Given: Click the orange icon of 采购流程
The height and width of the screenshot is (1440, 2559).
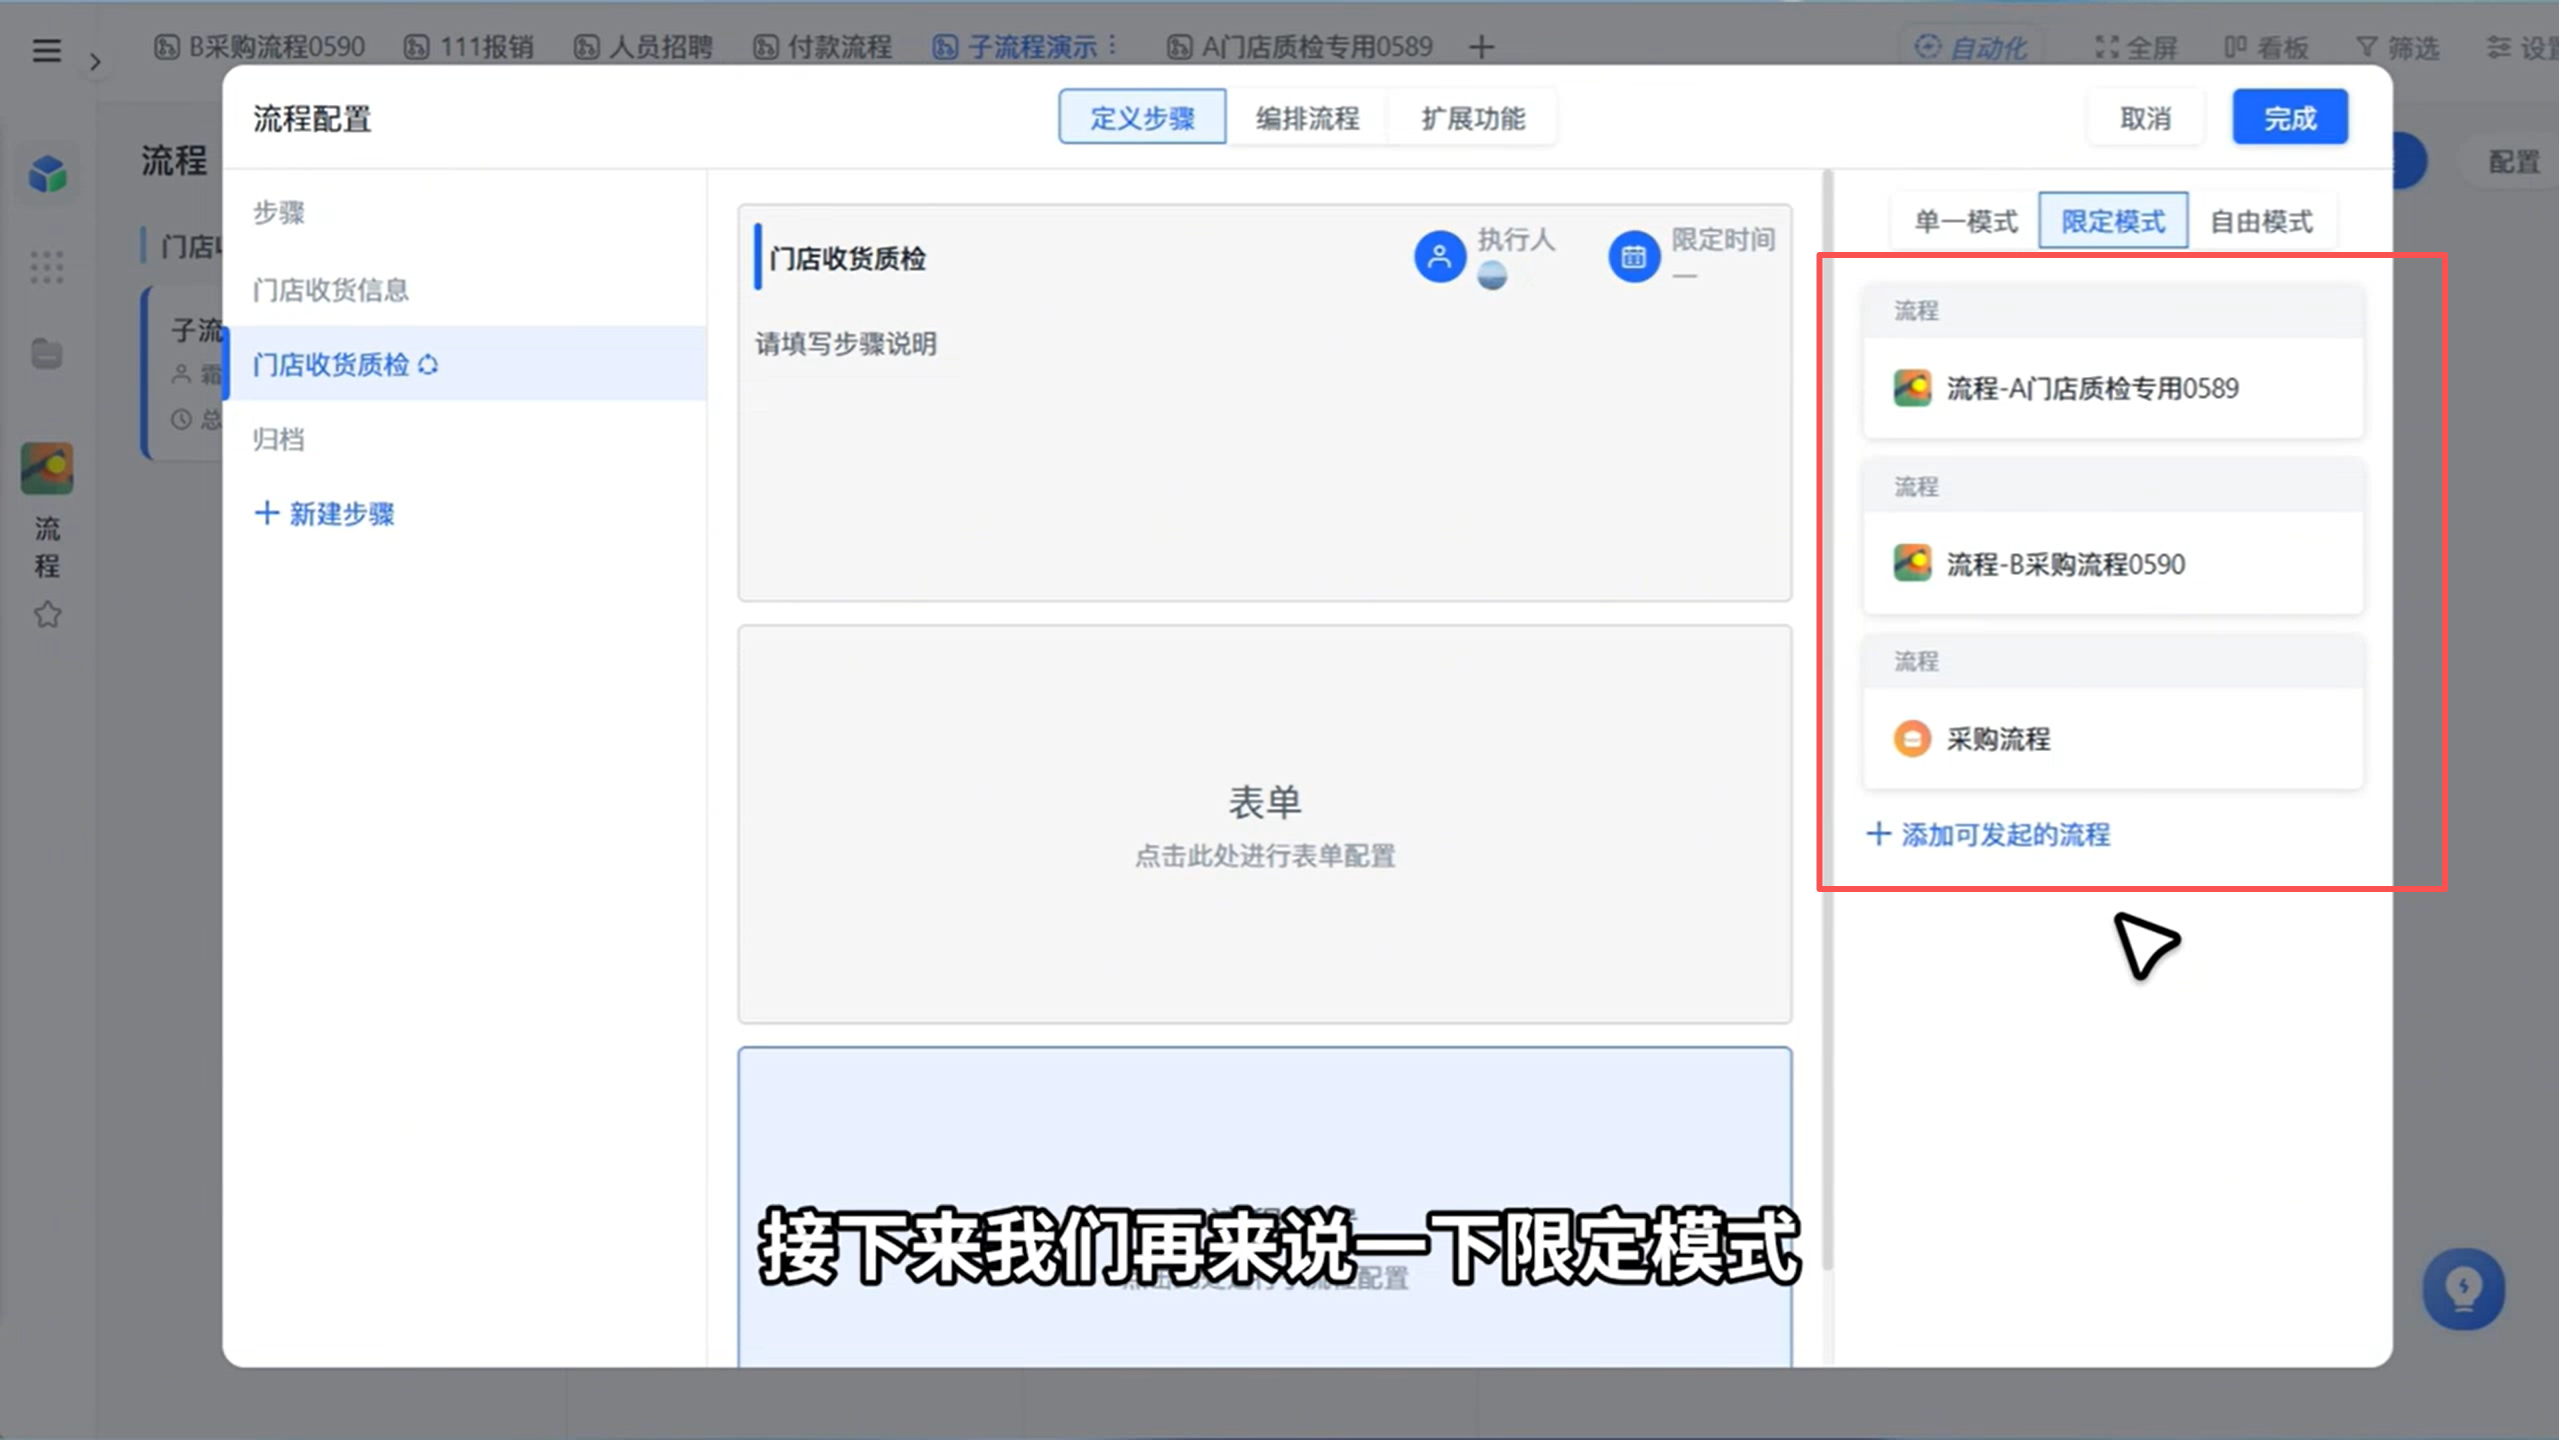Looking at the screenshot, I should (x=1912, y=739).
